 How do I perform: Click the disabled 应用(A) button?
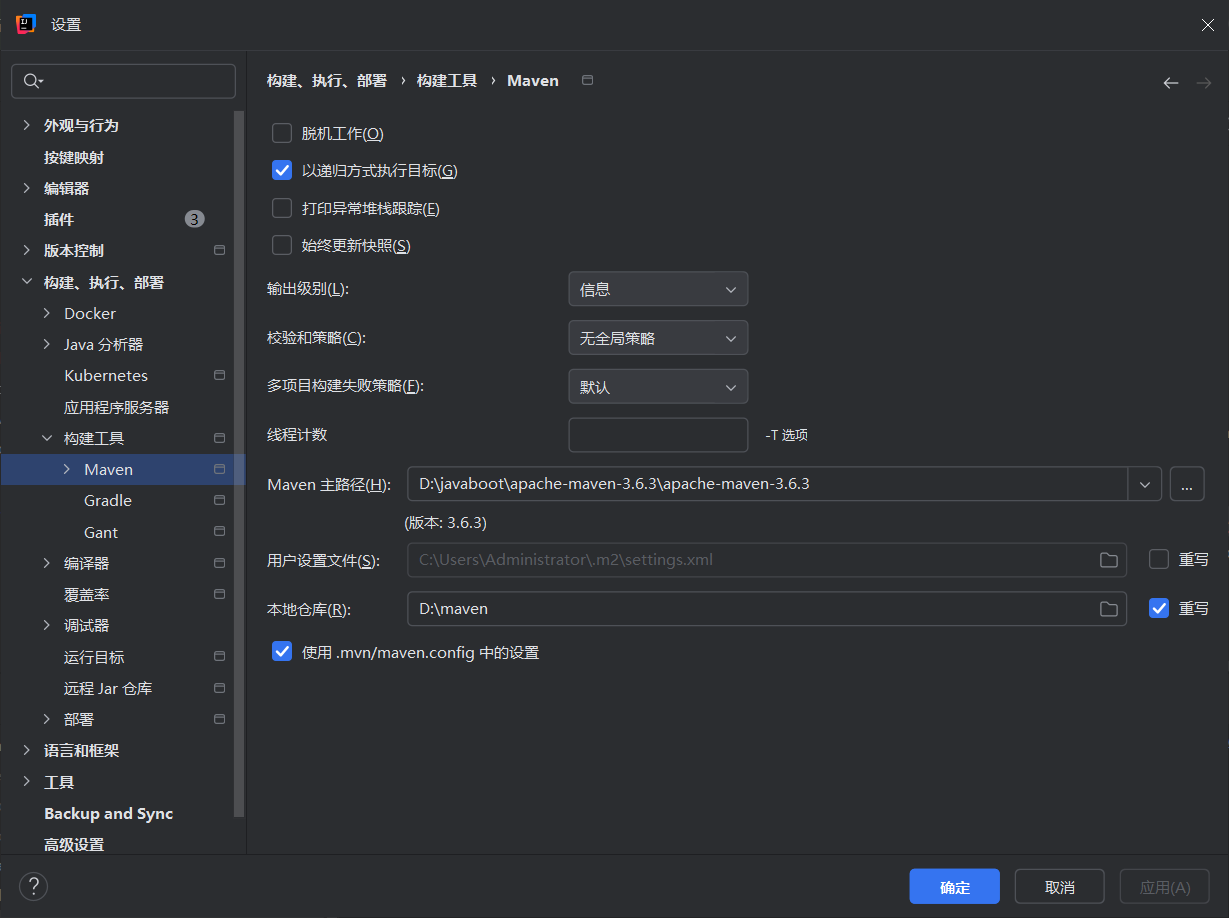(1165, 887)
